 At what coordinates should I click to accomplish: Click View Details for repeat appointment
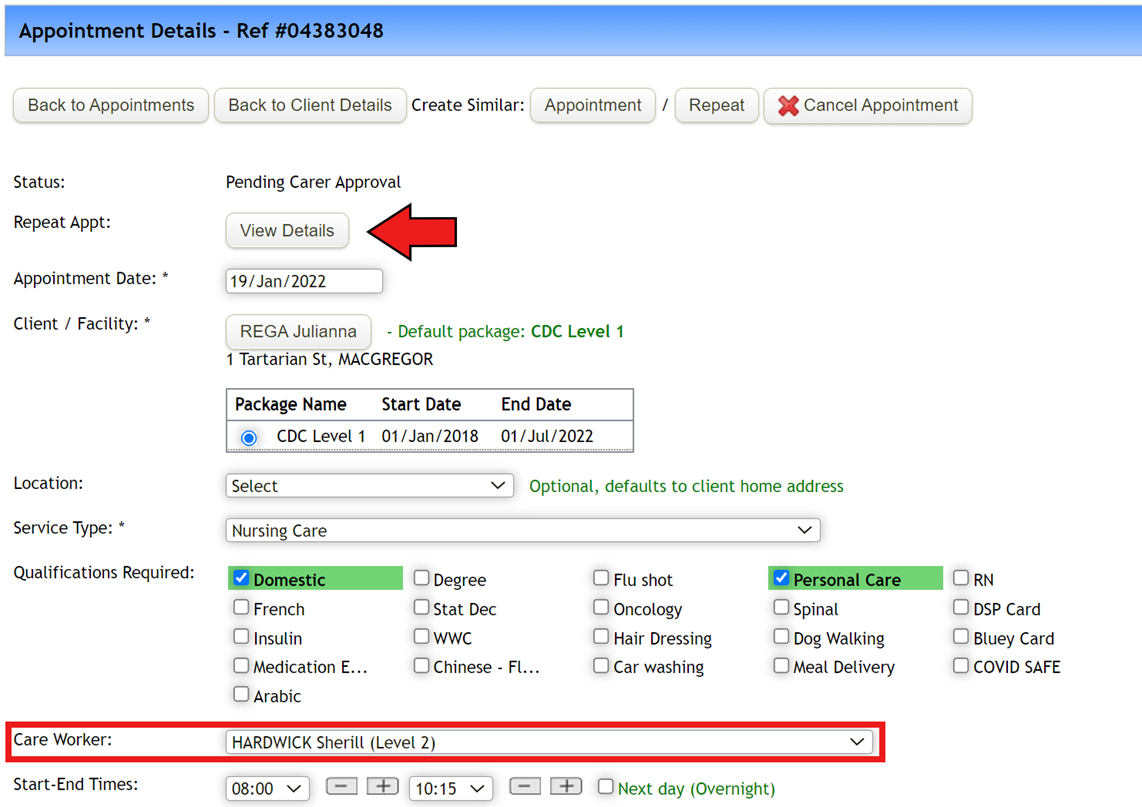click(287, 231)
